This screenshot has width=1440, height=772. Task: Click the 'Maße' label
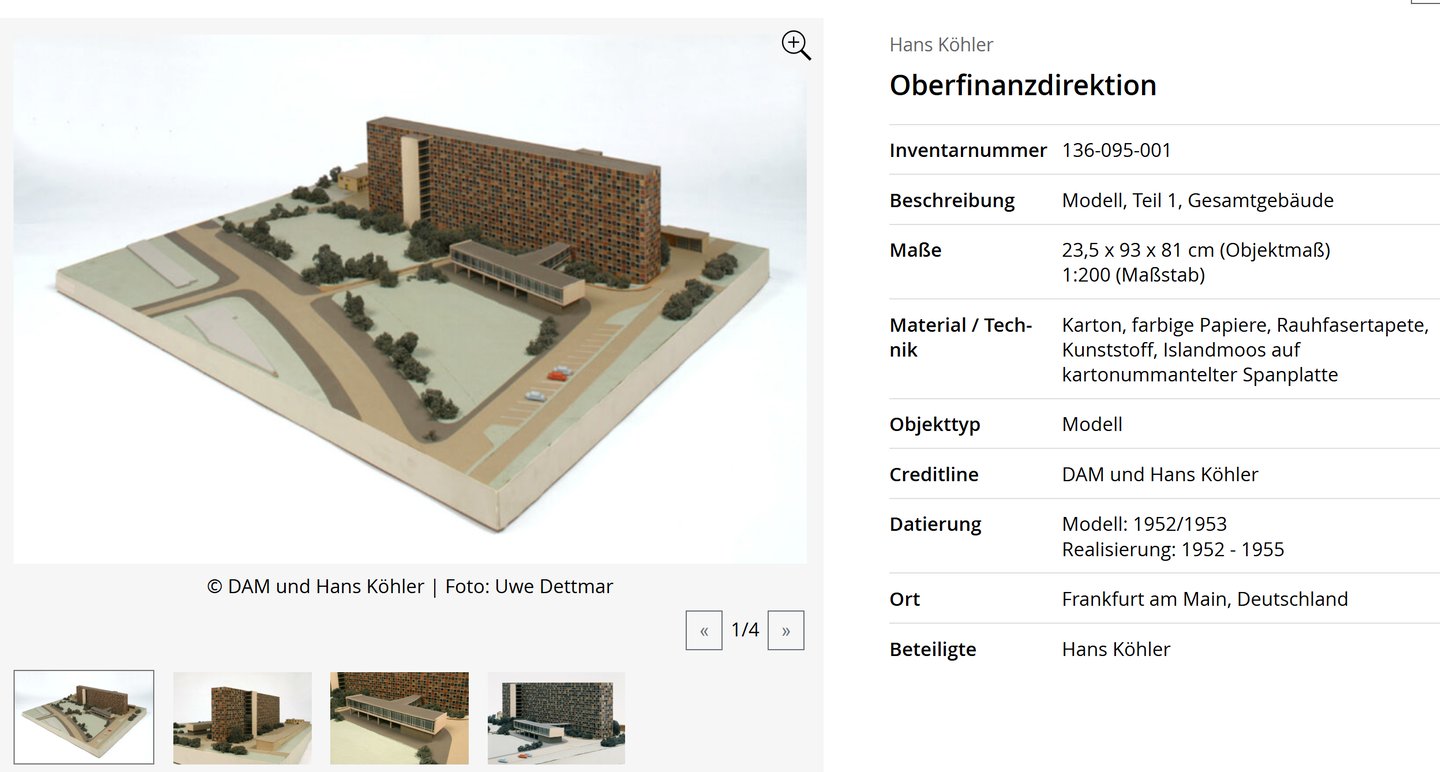pos(915,250)
